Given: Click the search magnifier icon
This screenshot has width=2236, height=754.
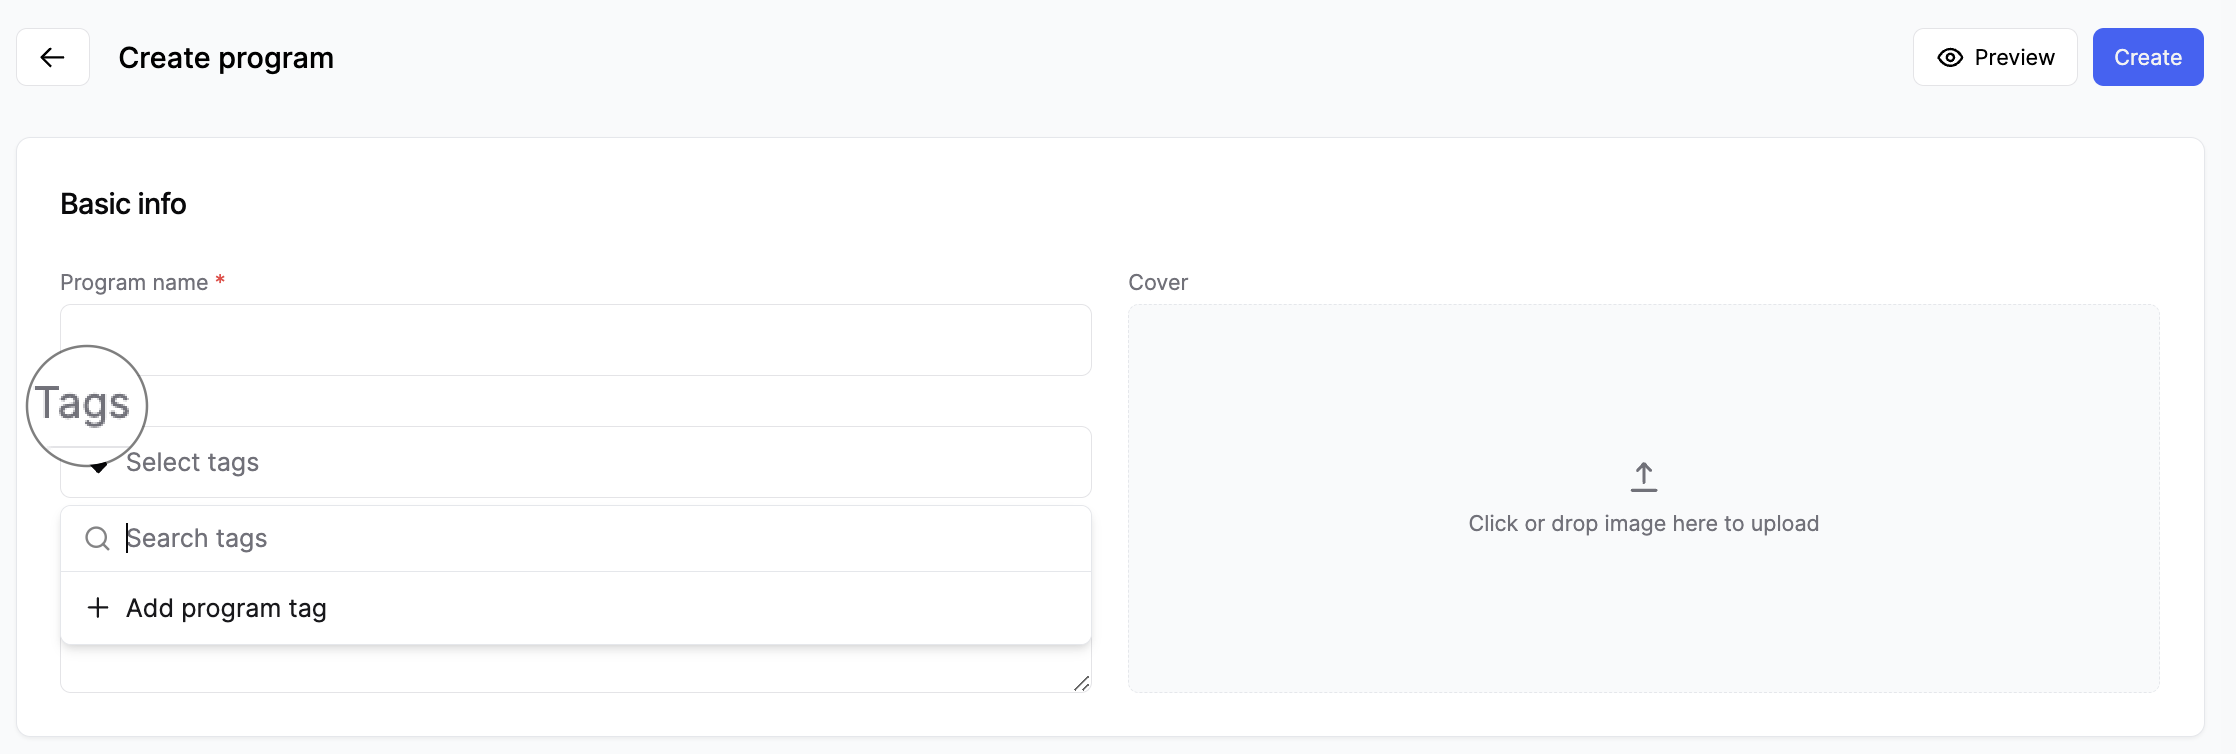Looking at the screenshot, I should pos(97,539).
